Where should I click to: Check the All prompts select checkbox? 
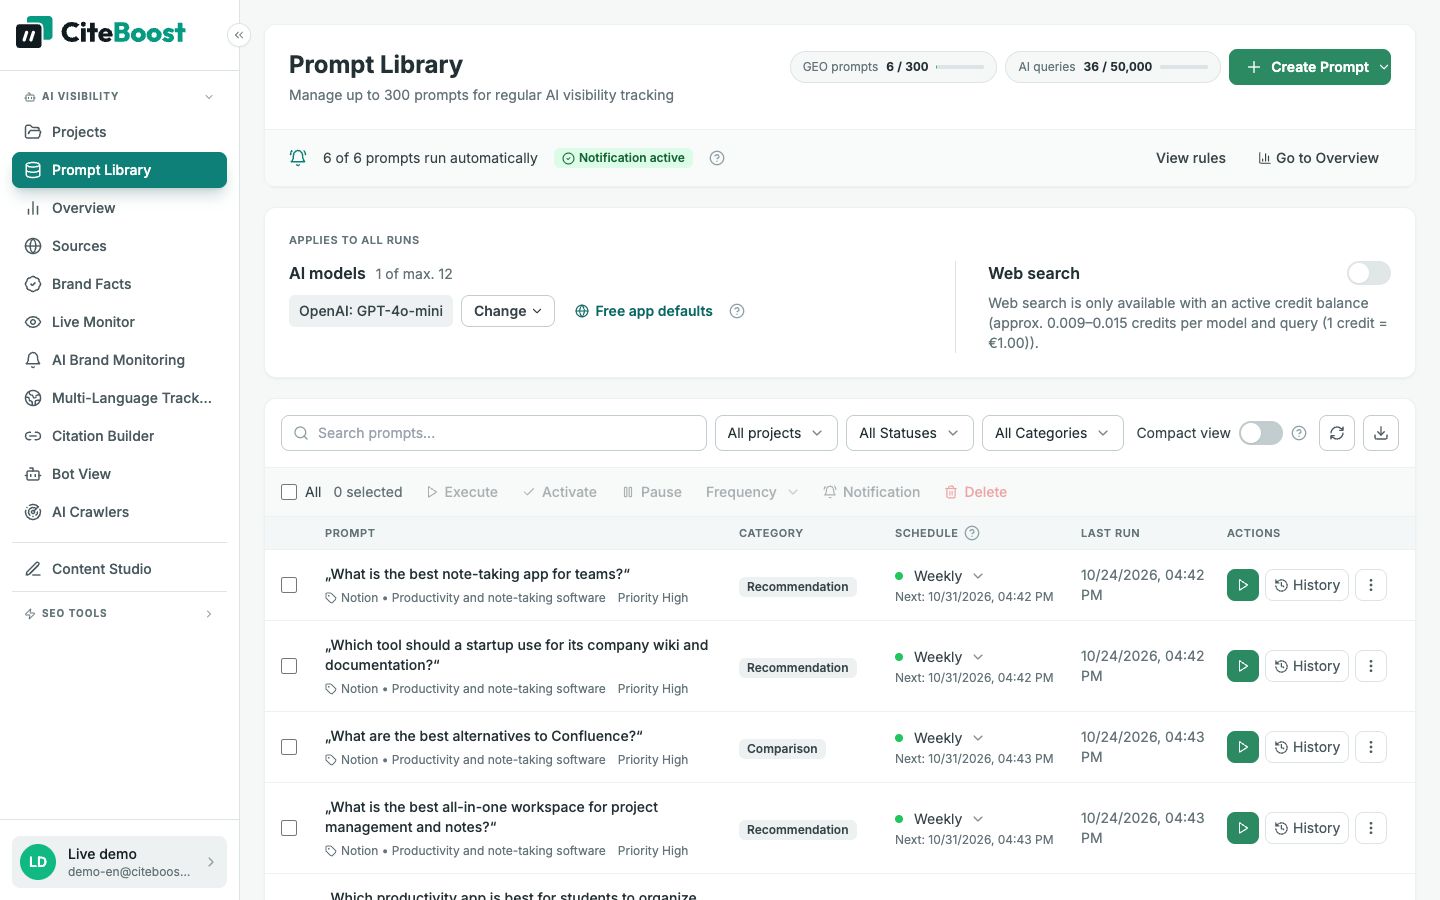(289, 492)
